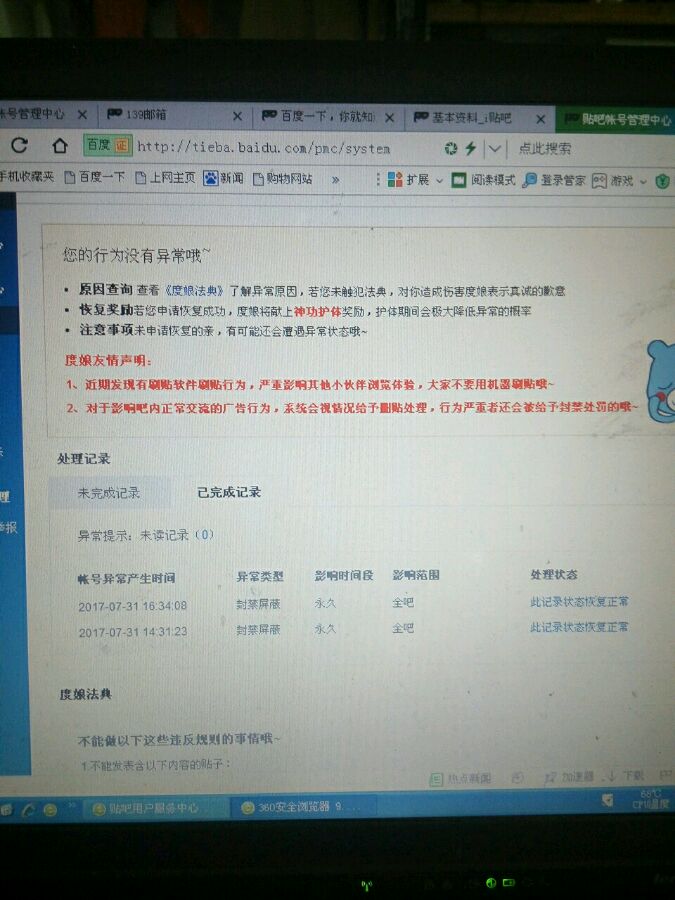Open 登录管家 login manager

[554, 180]
